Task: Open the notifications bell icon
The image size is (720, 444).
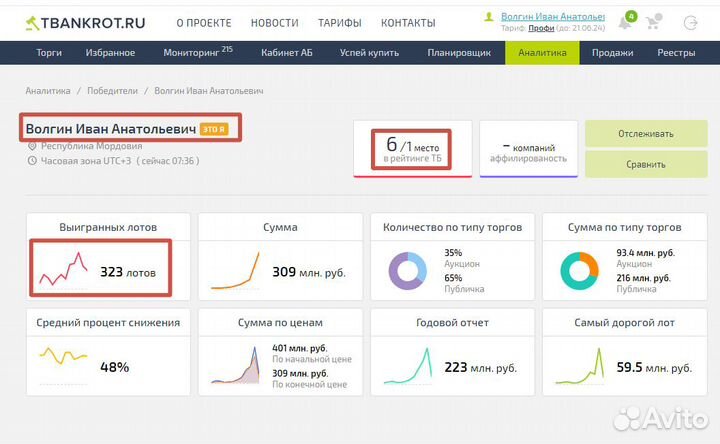Action: tap(625, 23)
